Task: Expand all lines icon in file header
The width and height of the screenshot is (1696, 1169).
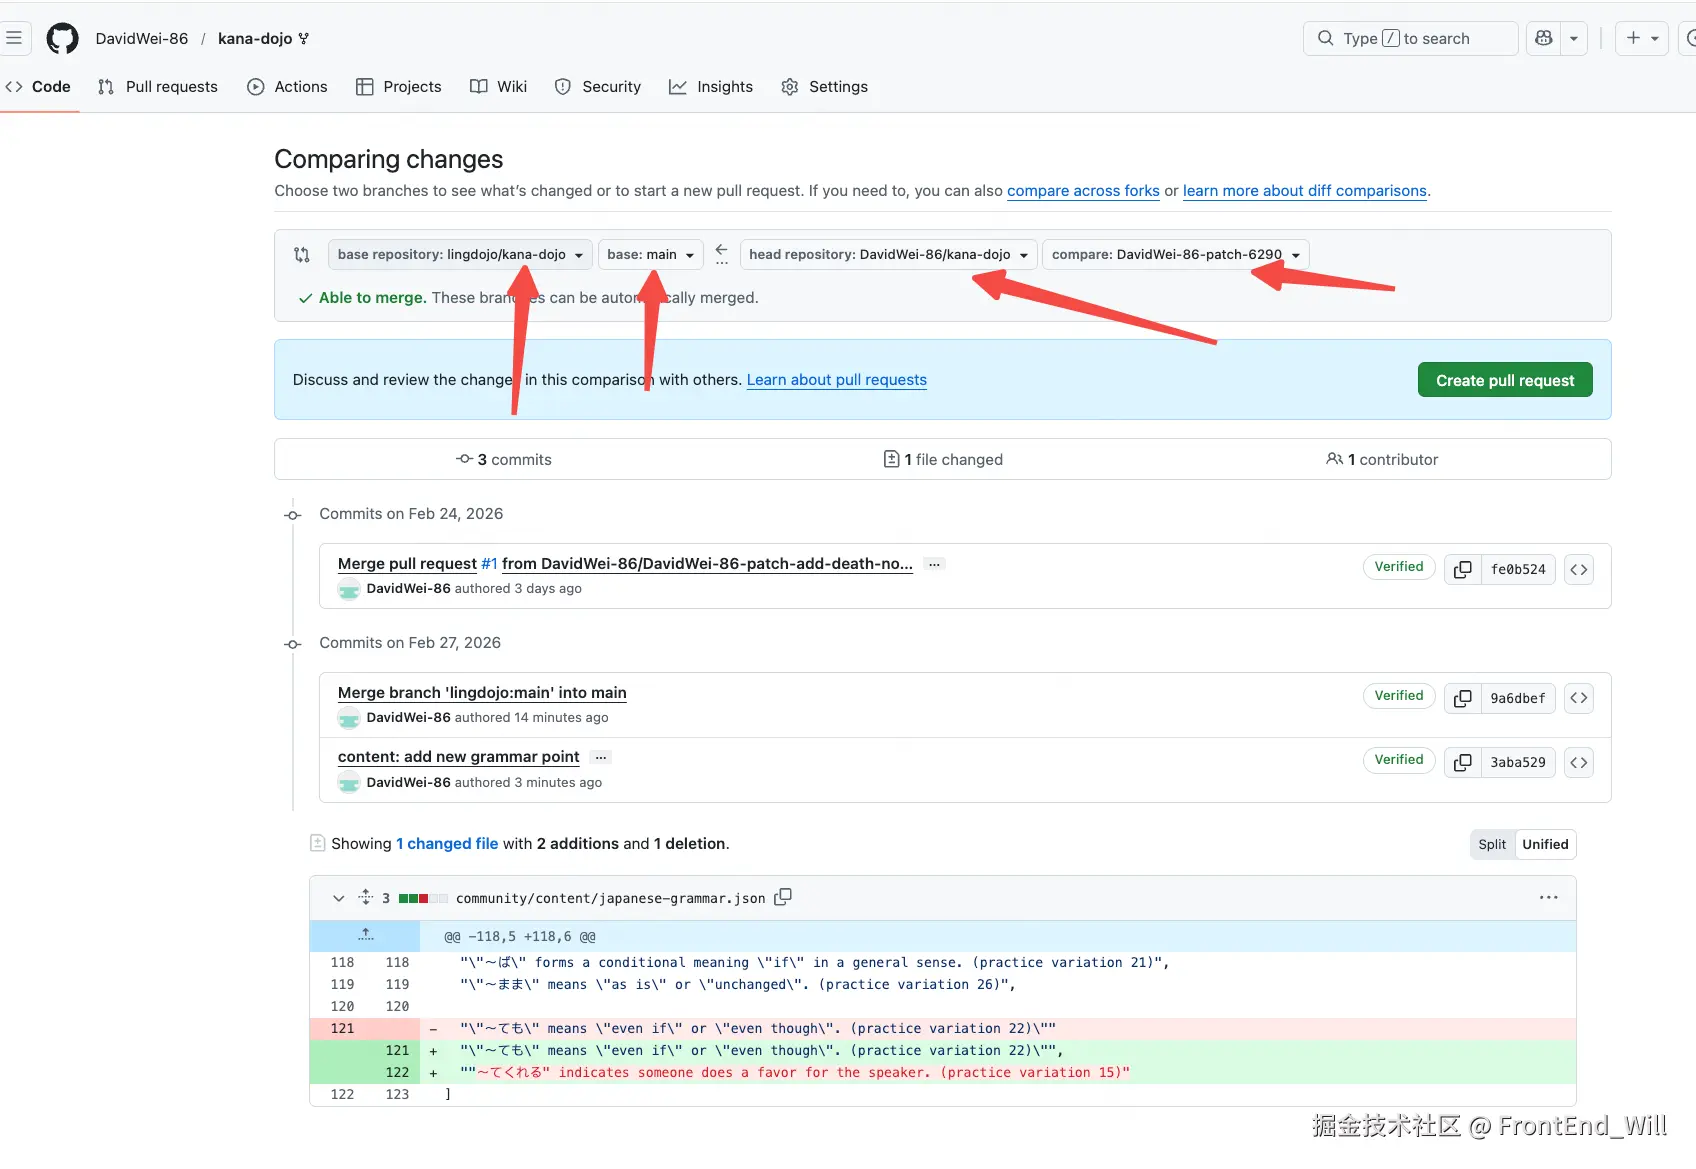Action: [366, 898]
